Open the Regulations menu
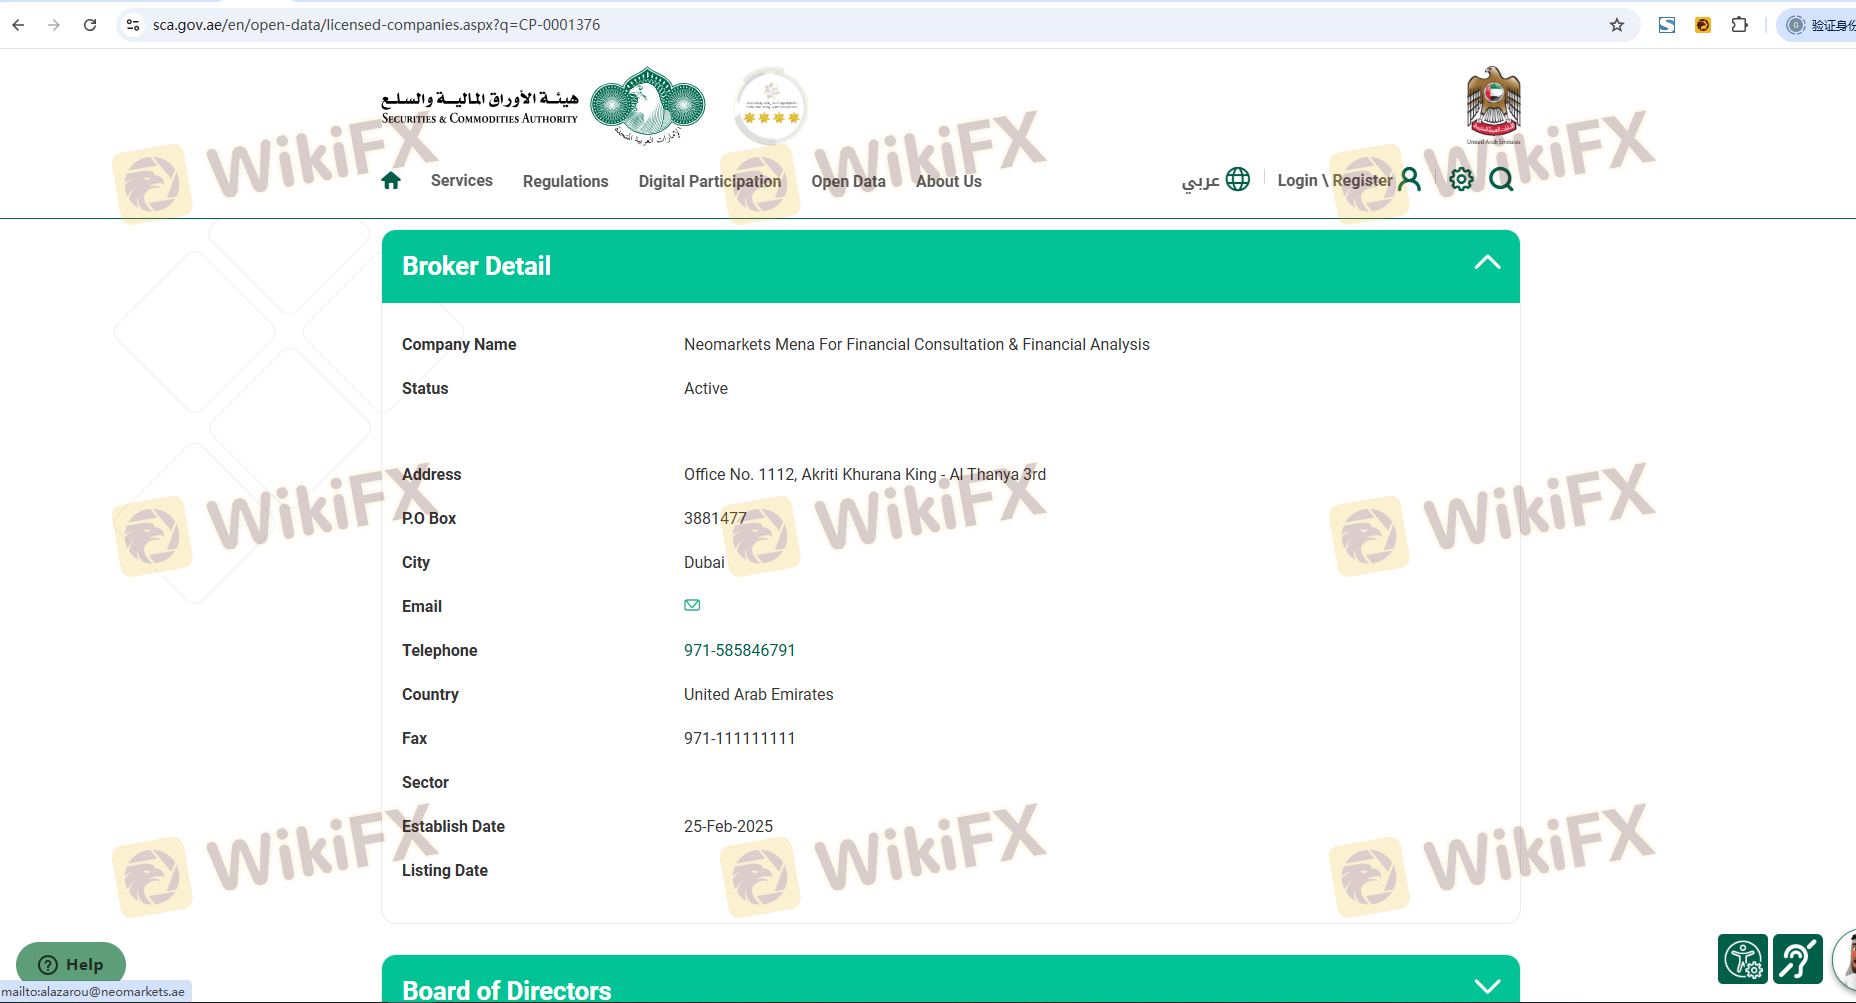Image resolution: width=1856 pixels, height=1003 pixels. pyautogui.click(x=565, y=181)
